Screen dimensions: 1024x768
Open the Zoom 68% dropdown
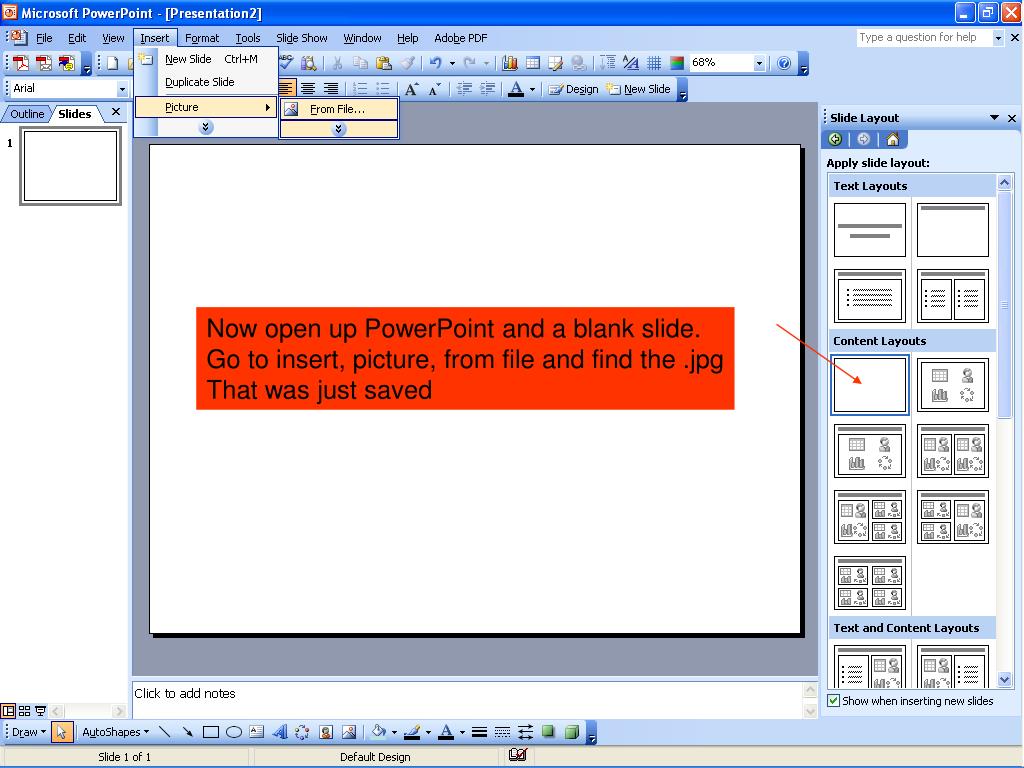(x=759, y=63)
